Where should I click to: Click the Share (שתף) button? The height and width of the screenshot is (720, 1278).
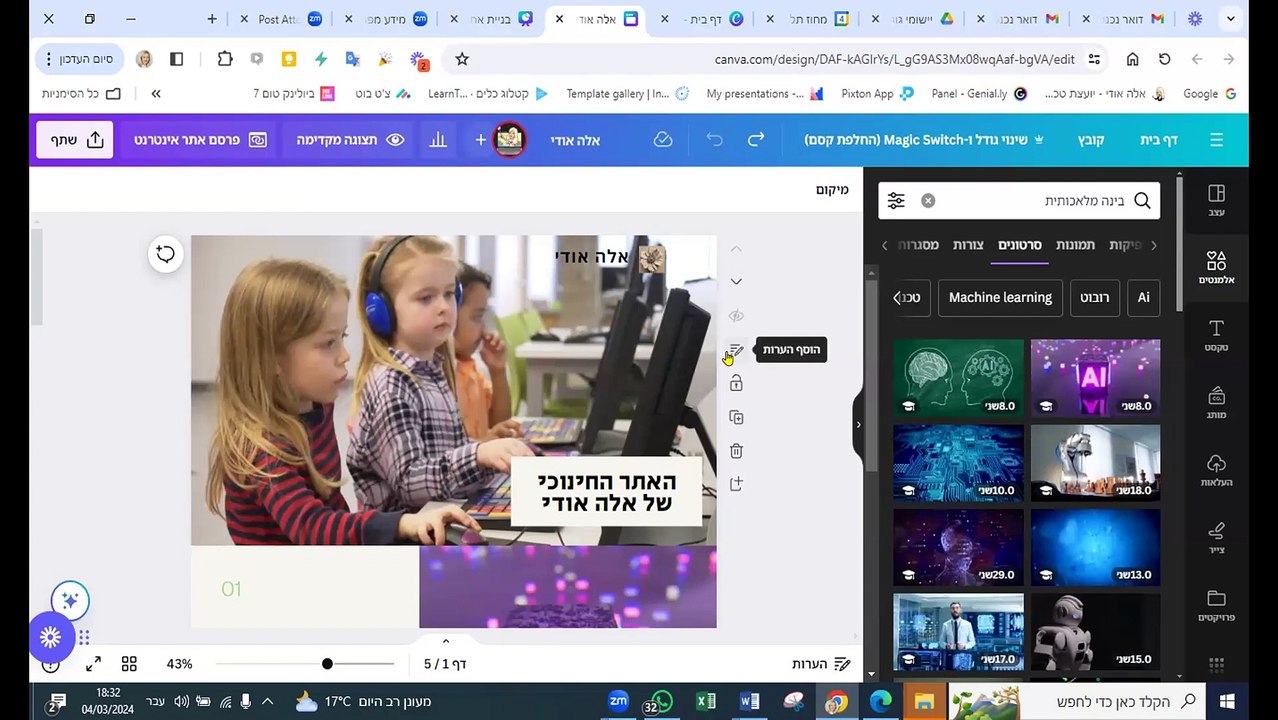(x=76, y=140)
